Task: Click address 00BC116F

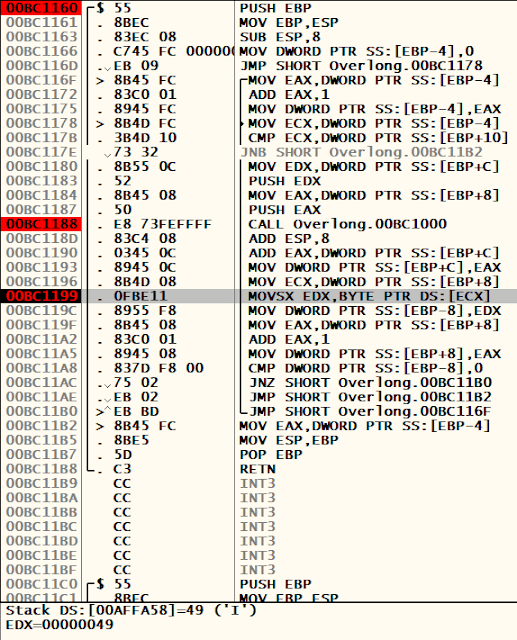Action: click(x=41, y=80)
